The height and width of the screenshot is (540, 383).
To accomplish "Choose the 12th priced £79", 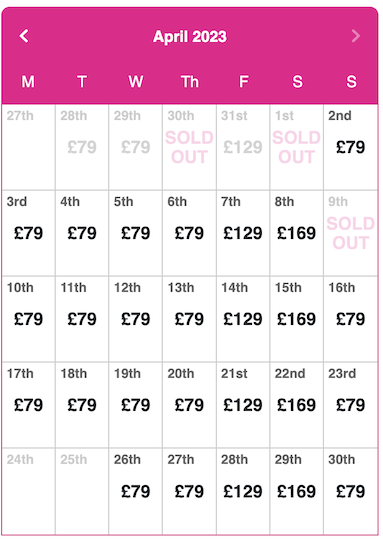I will 135,319.
